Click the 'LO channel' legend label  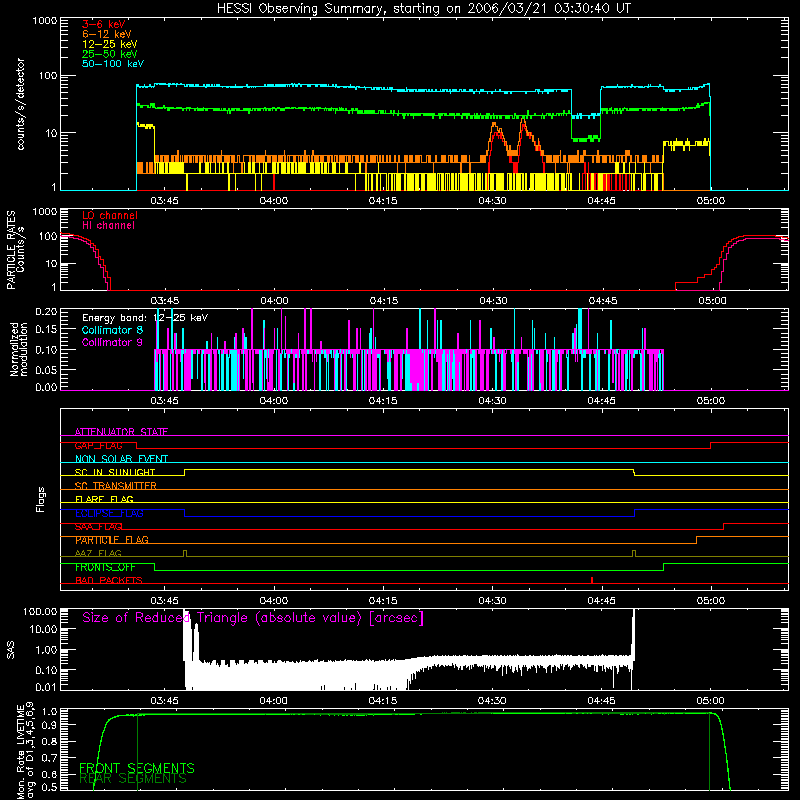[x=110, y=215]
